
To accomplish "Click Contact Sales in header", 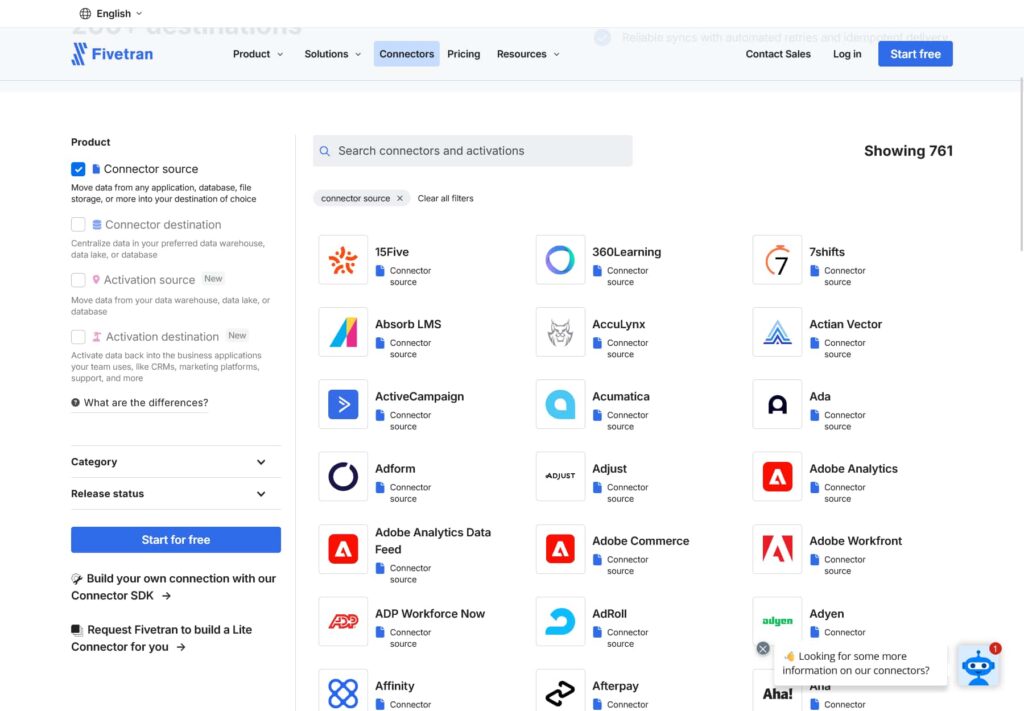I will pyautogui.click(x=778, y=54).
